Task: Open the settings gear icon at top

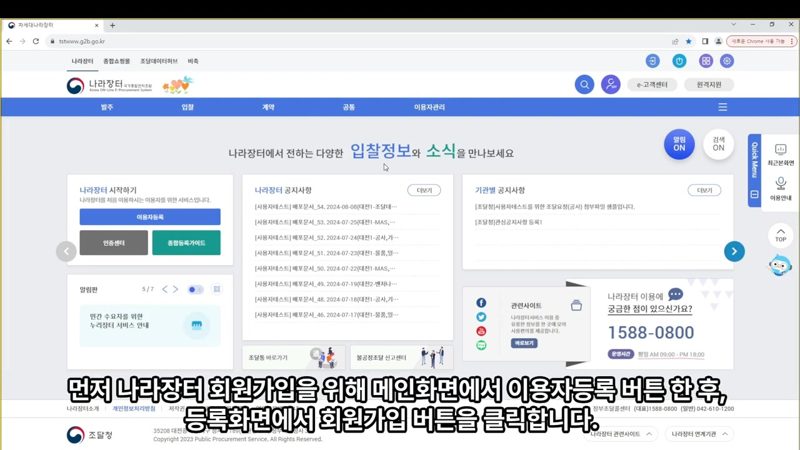Action: point(727,61)
